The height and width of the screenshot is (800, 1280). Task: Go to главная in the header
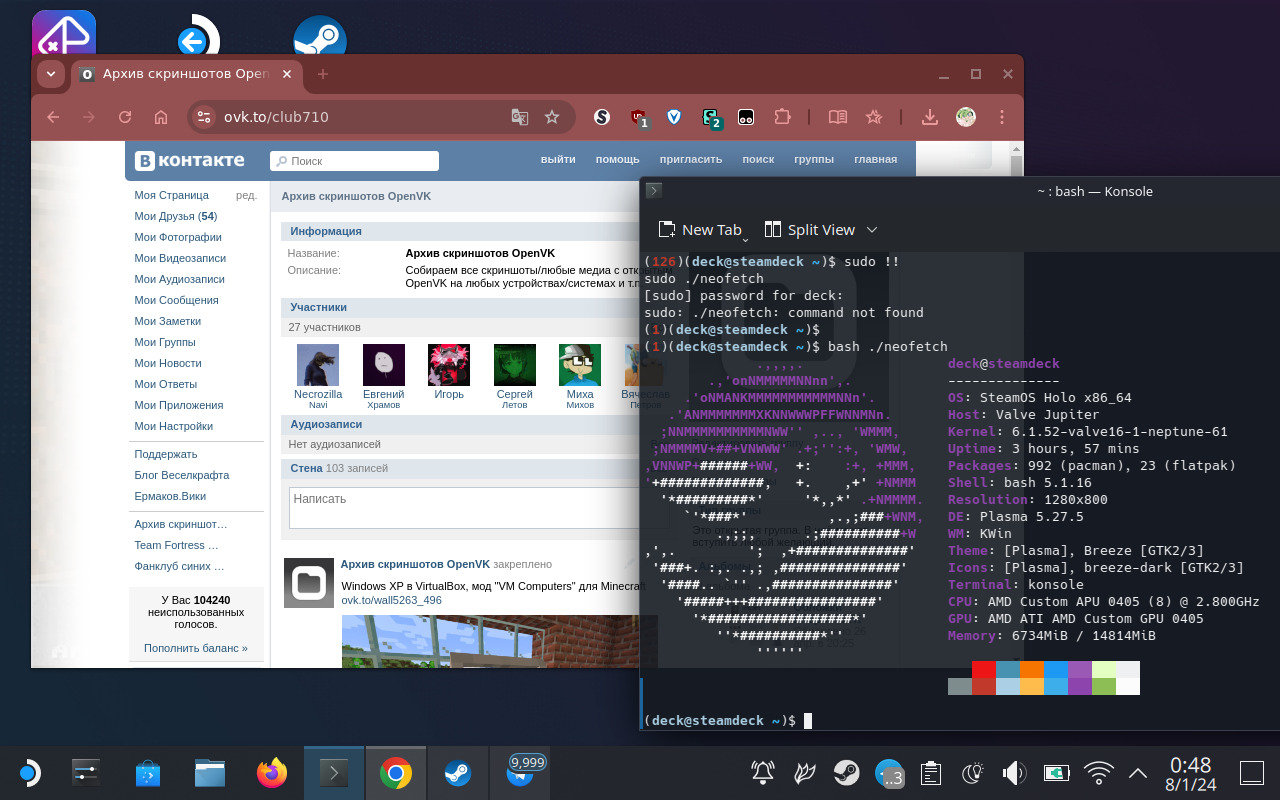(x=875, y=160)
